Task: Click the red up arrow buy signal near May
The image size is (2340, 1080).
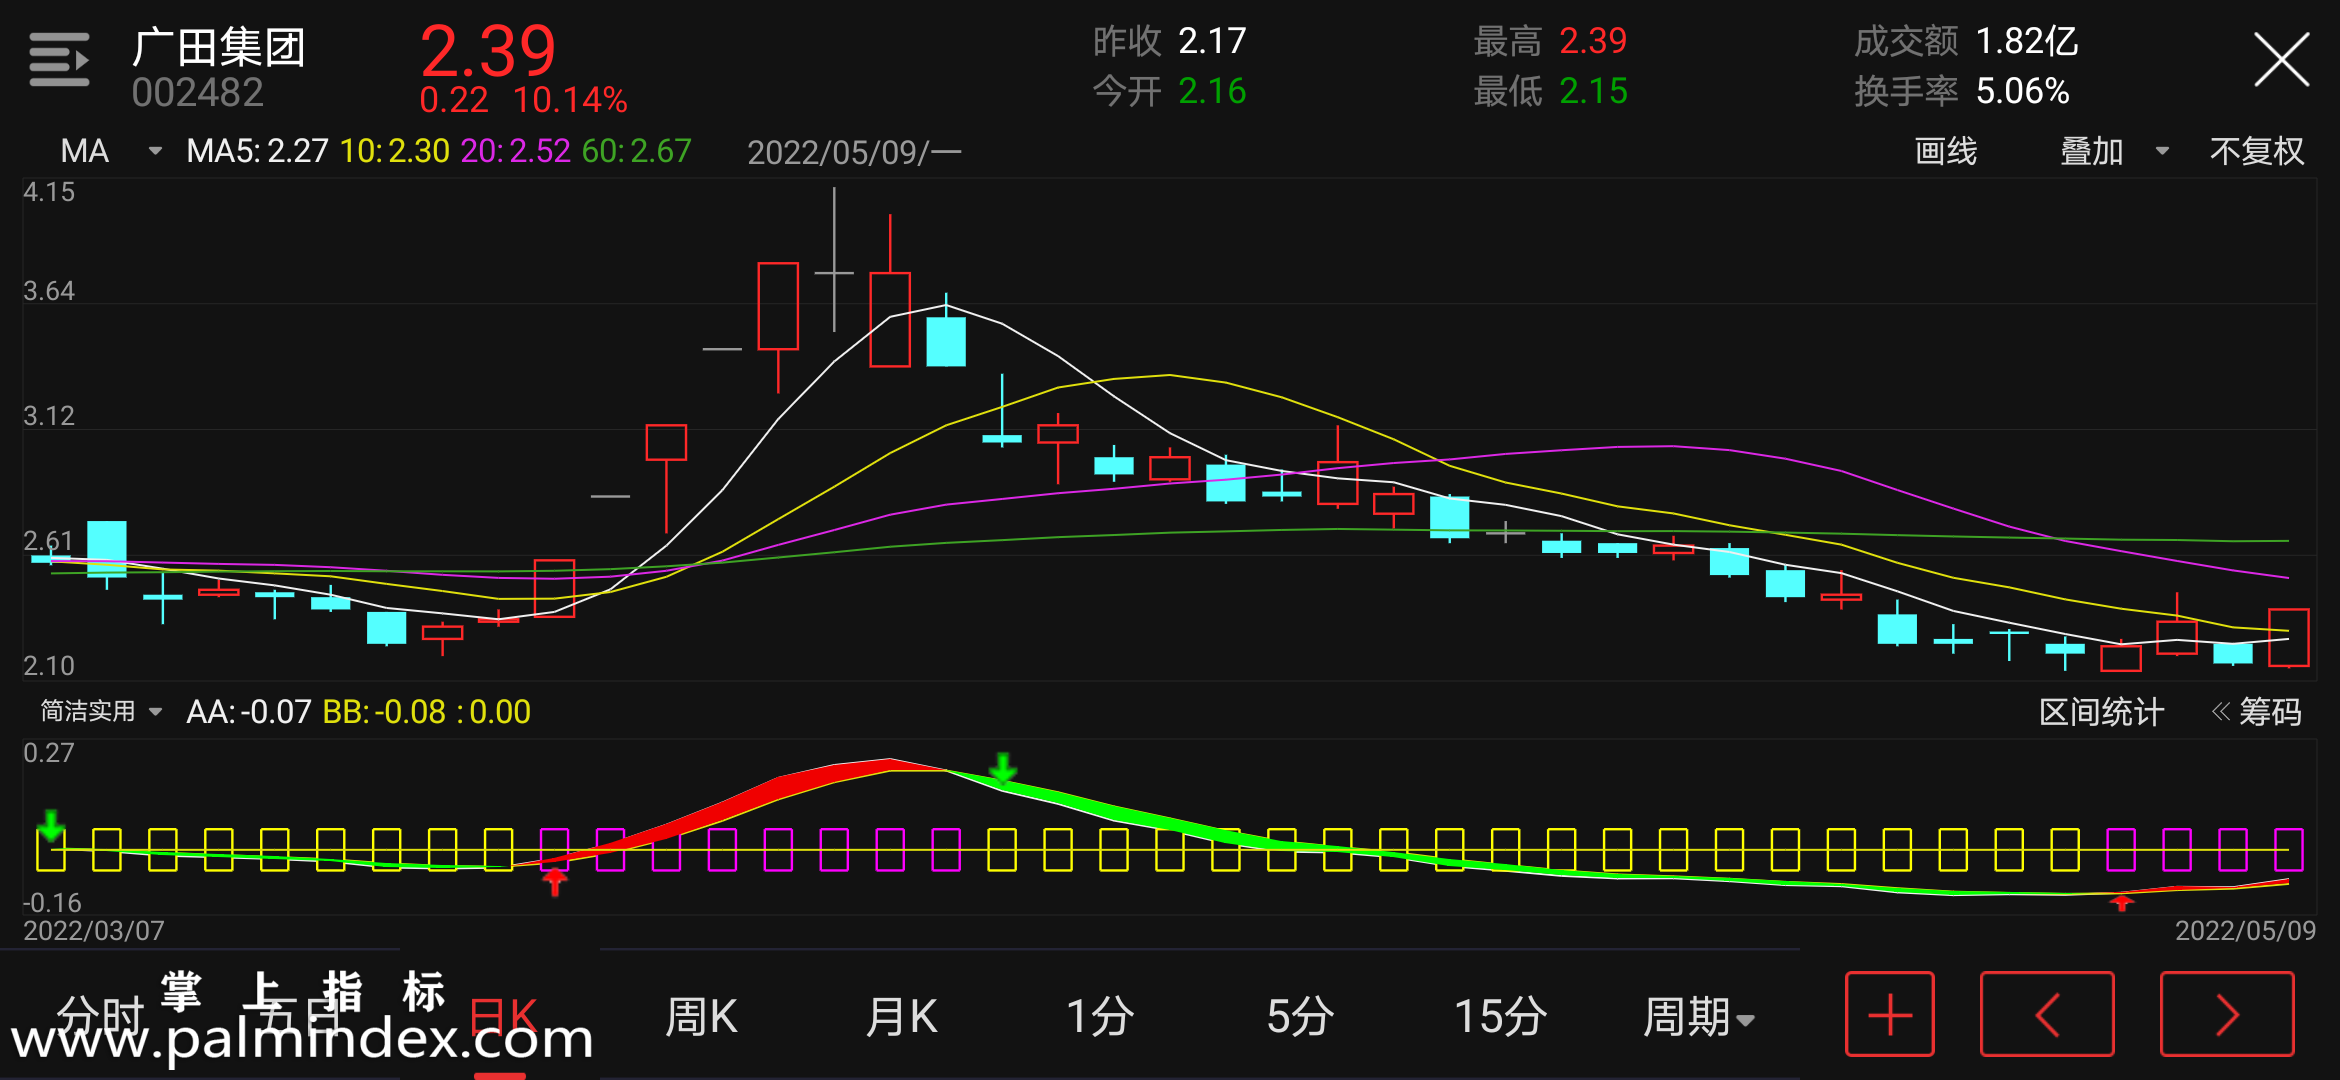Action: [x=2121, y=903]
